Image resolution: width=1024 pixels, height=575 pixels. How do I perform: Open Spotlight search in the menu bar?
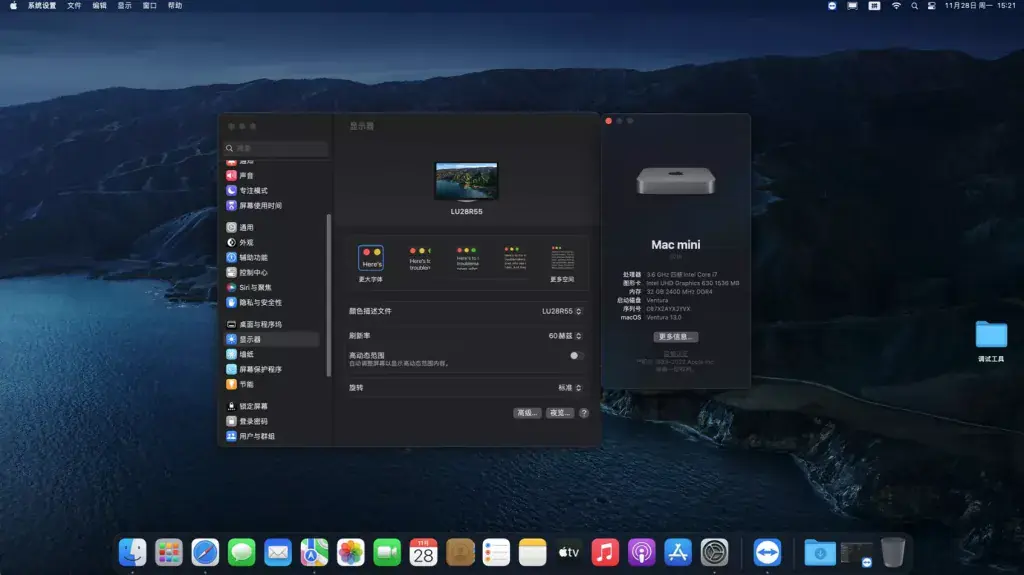click(x=914, y=6)
